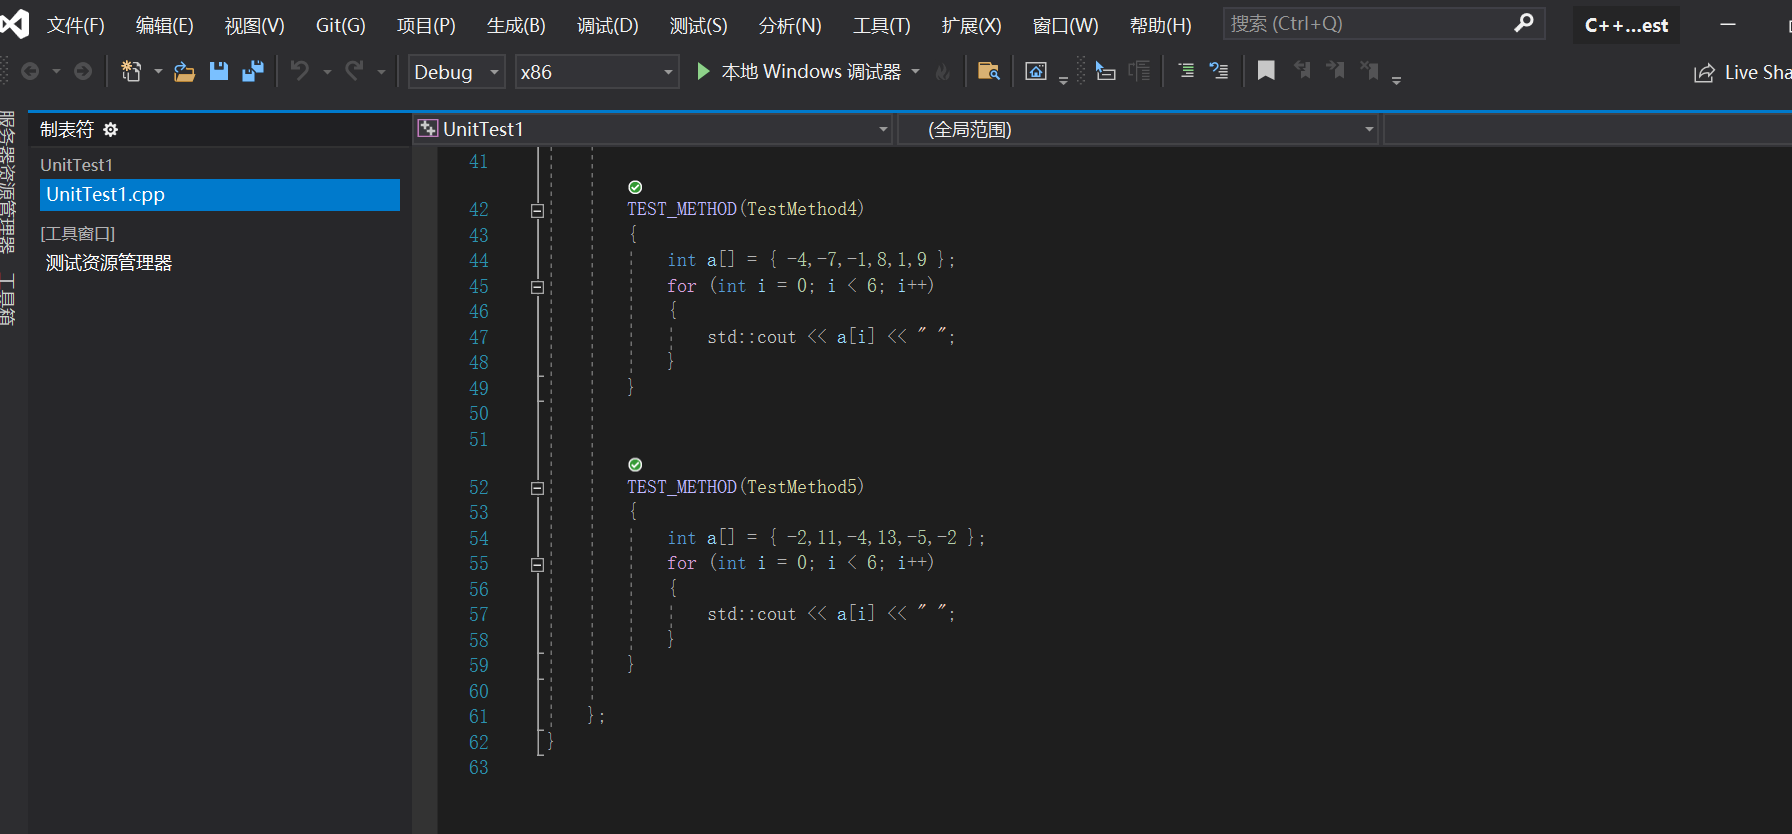Click the Save All toolbar icon

[253, 71]
